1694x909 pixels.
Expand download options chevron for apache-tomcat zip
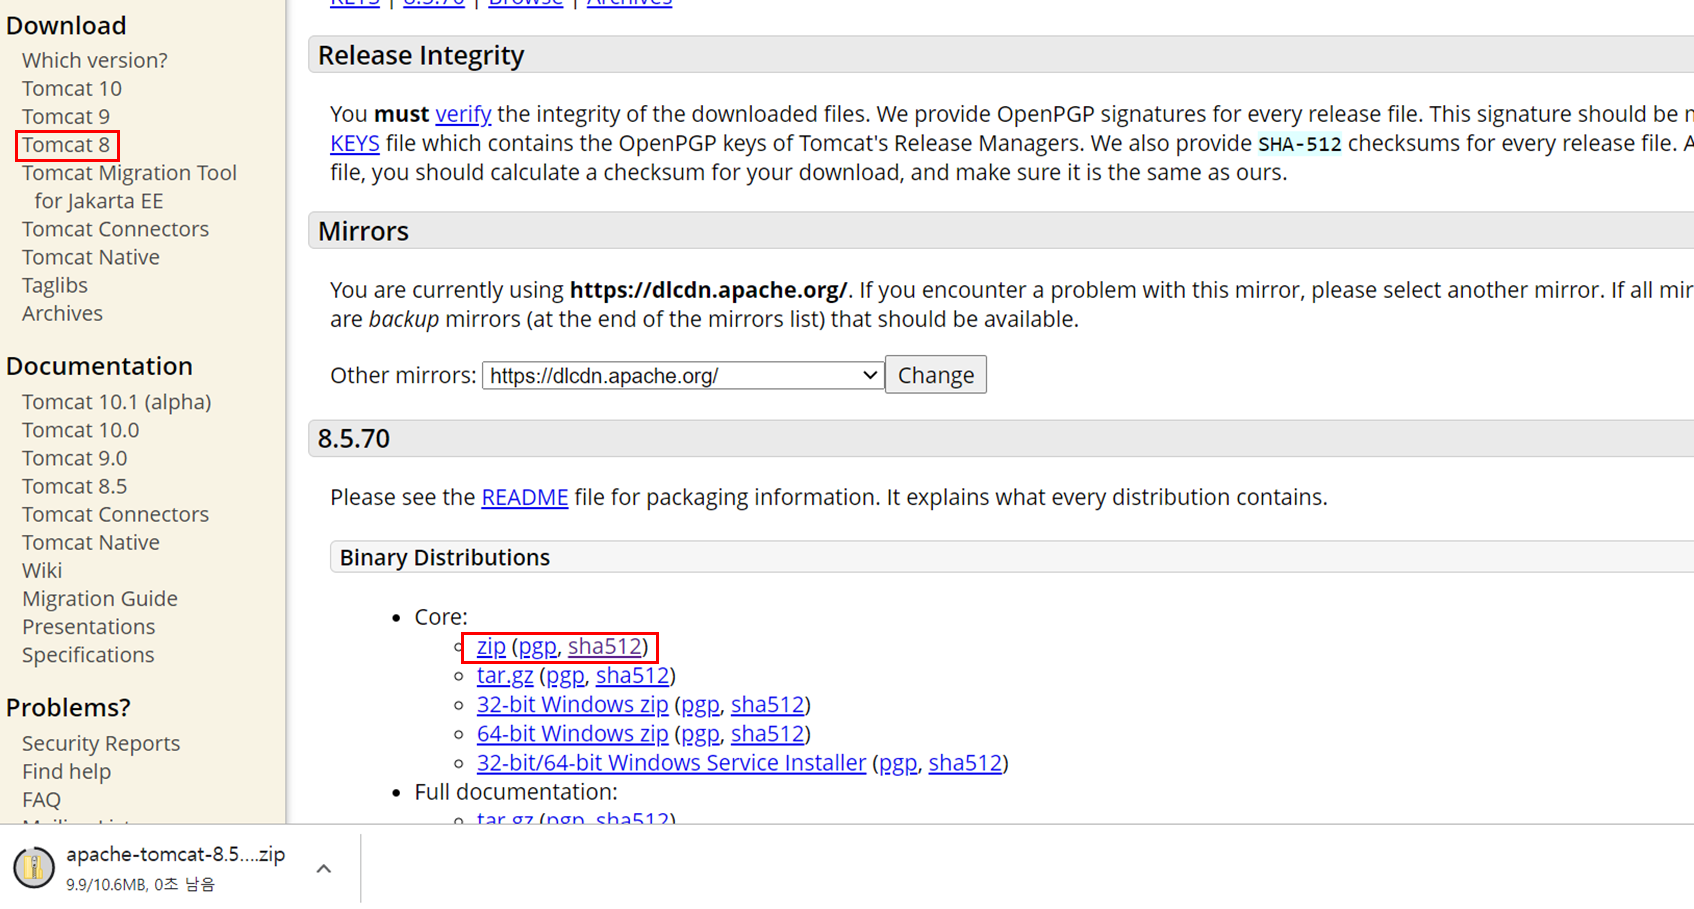[323, 869]
